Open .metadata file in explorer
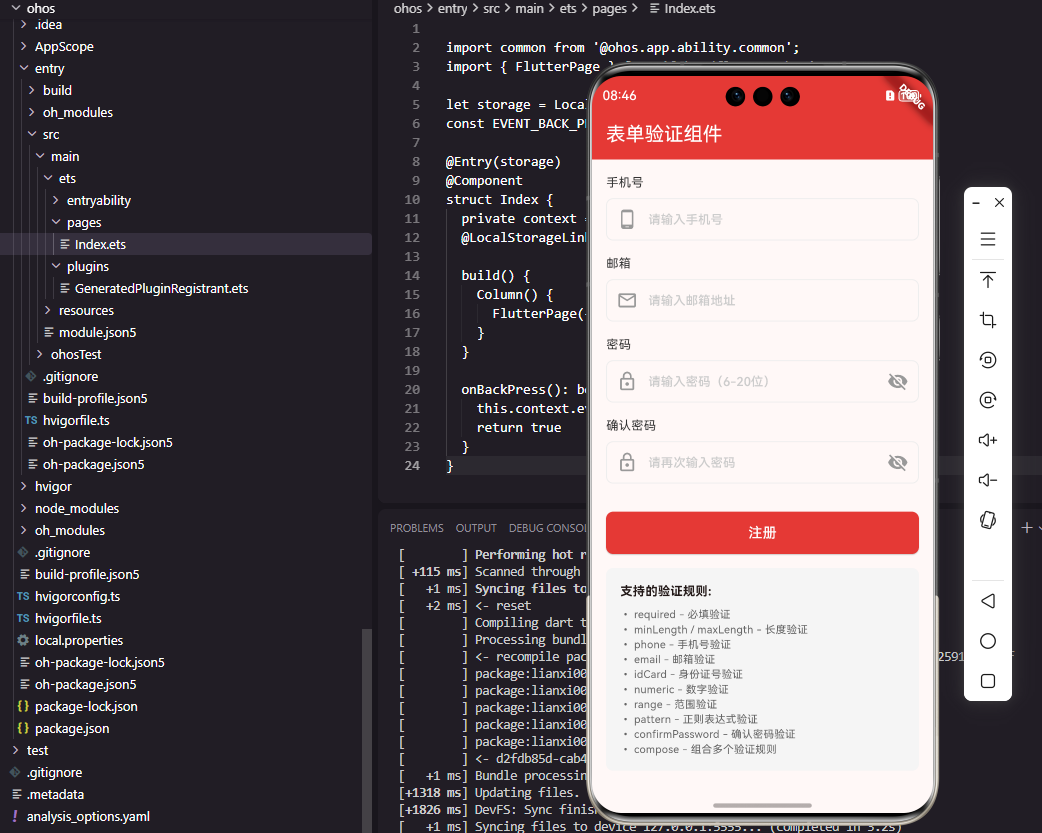1042x833 pixels. pyautogui.click(x=55, y=794)
